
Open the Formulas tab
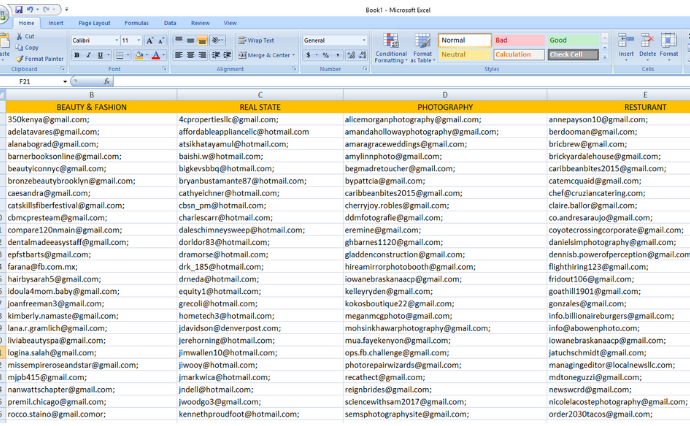(x=136, y=23)
